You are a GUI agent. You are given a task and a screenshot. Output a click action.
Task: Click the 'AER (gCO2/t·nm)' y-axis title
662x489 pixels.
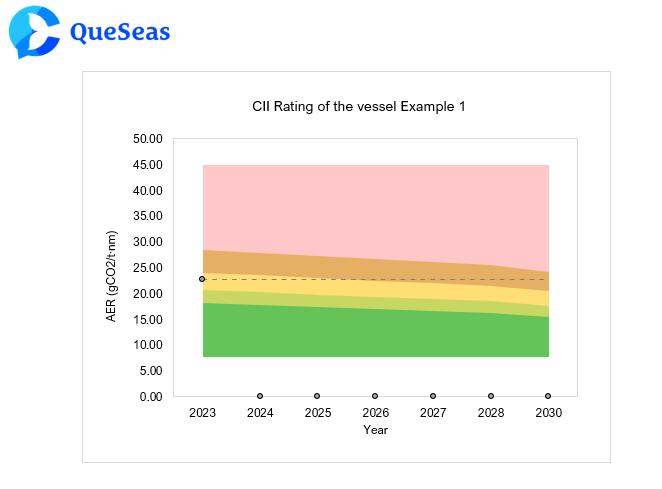(112, 277)
